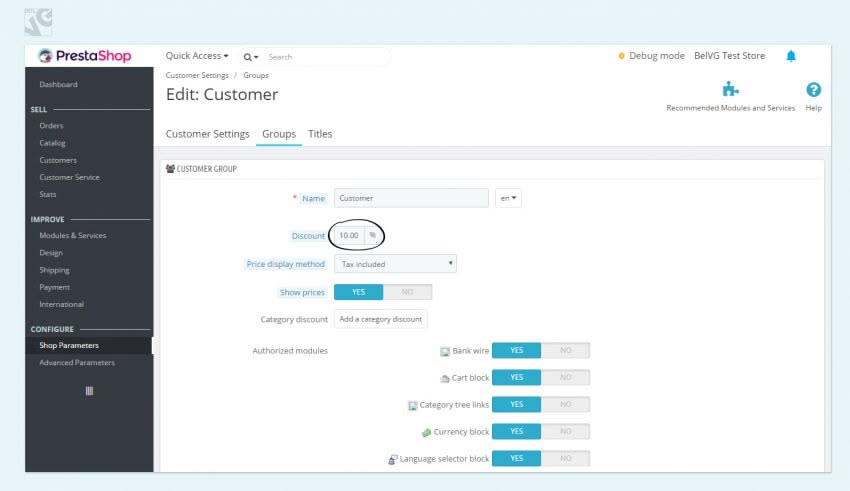Click the Currency block module icon
850x491 pixels.
[x=427, y=432]
